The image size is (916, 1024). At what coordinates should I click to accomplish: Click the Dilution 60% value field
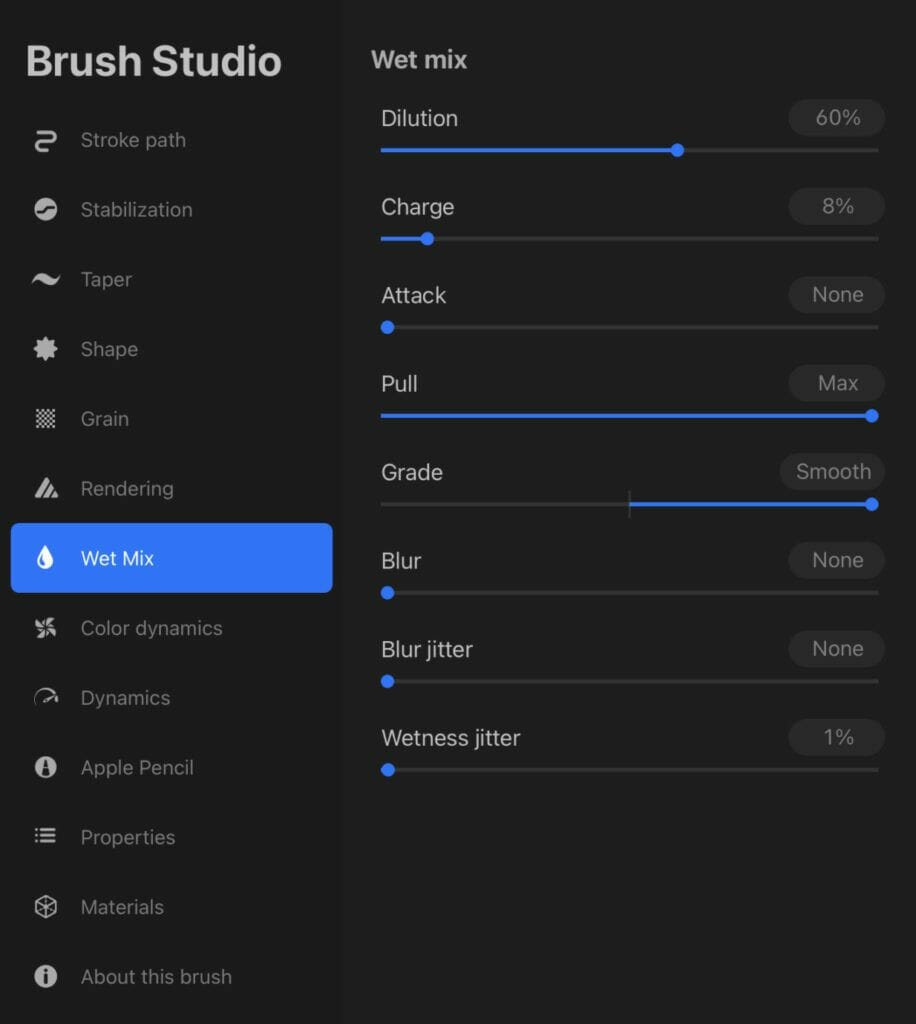click(x=837, y=118)
